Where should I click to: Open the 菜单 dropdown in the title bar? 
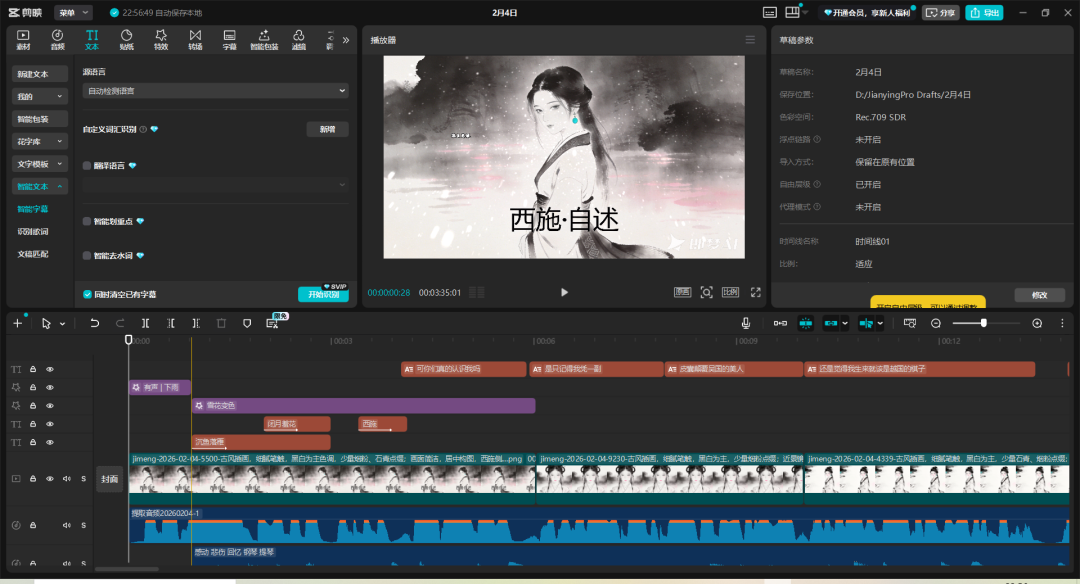[73, 13]
